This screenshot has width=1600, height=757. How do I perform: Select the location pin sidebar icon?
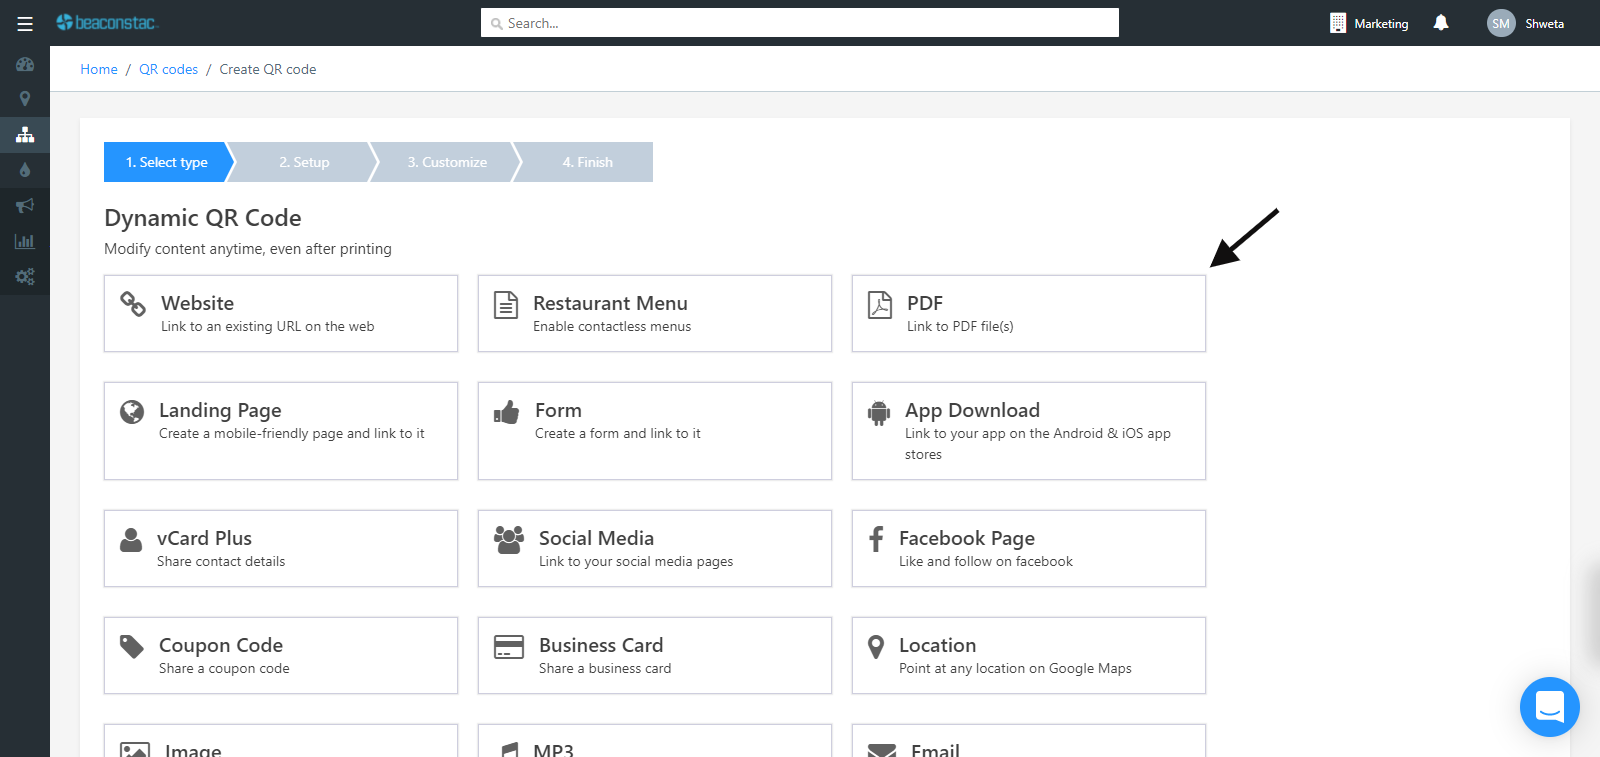pyautogui.click(x=25, y=99)
